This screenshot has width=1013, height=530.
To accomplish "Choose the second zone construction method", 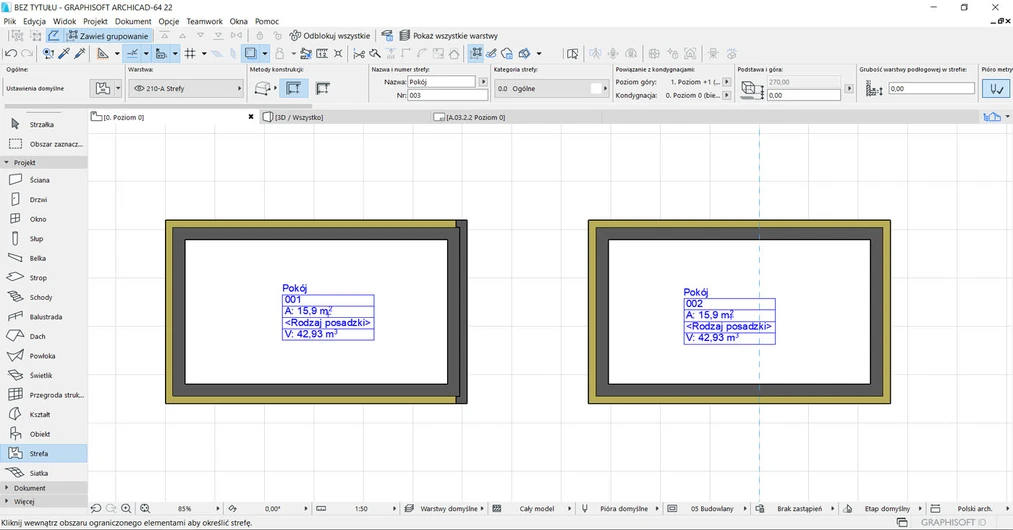I will 322,89.
